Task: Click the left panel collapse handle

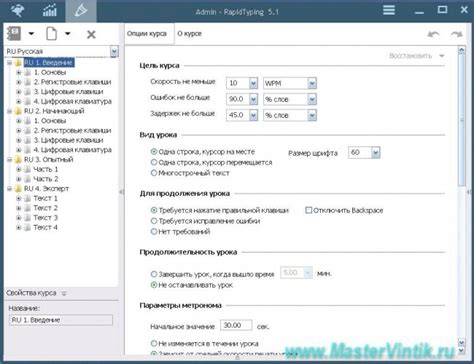Action: 121,192
